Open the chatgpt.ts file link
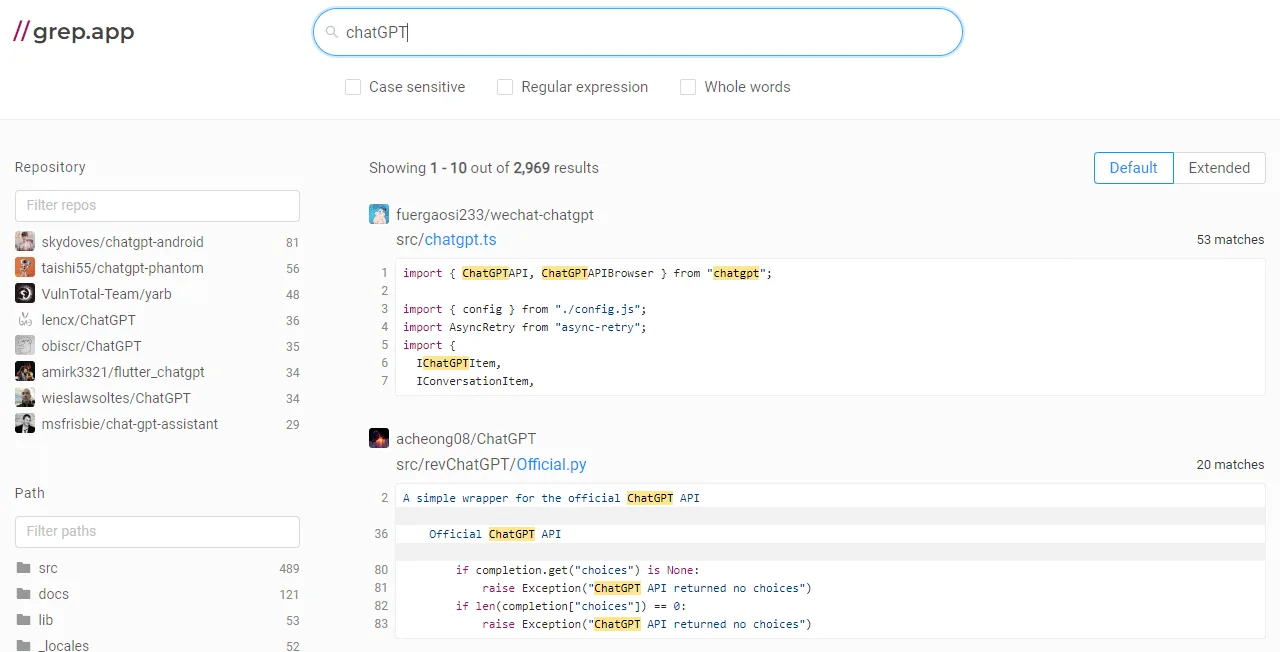This screenshot has width=1280, height=652. pos(460,240)
